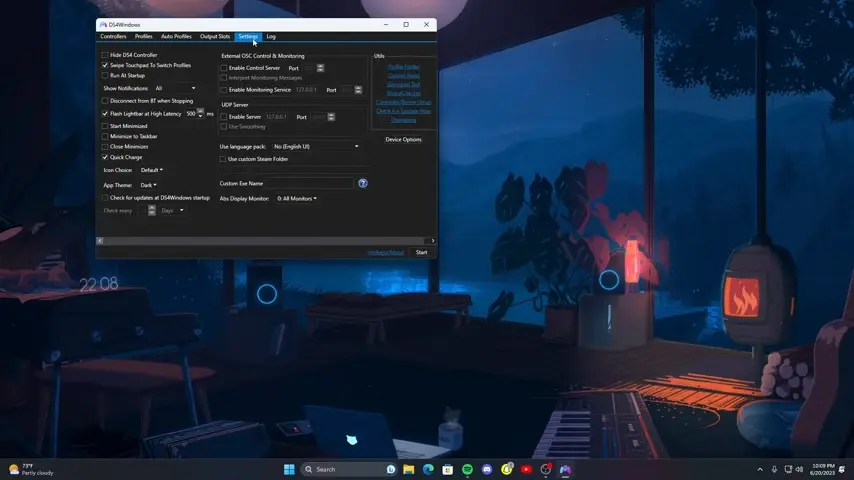Screen dimensions: 854x480
Task: Open the yellow circular app with notification badge
Action: 507,469
